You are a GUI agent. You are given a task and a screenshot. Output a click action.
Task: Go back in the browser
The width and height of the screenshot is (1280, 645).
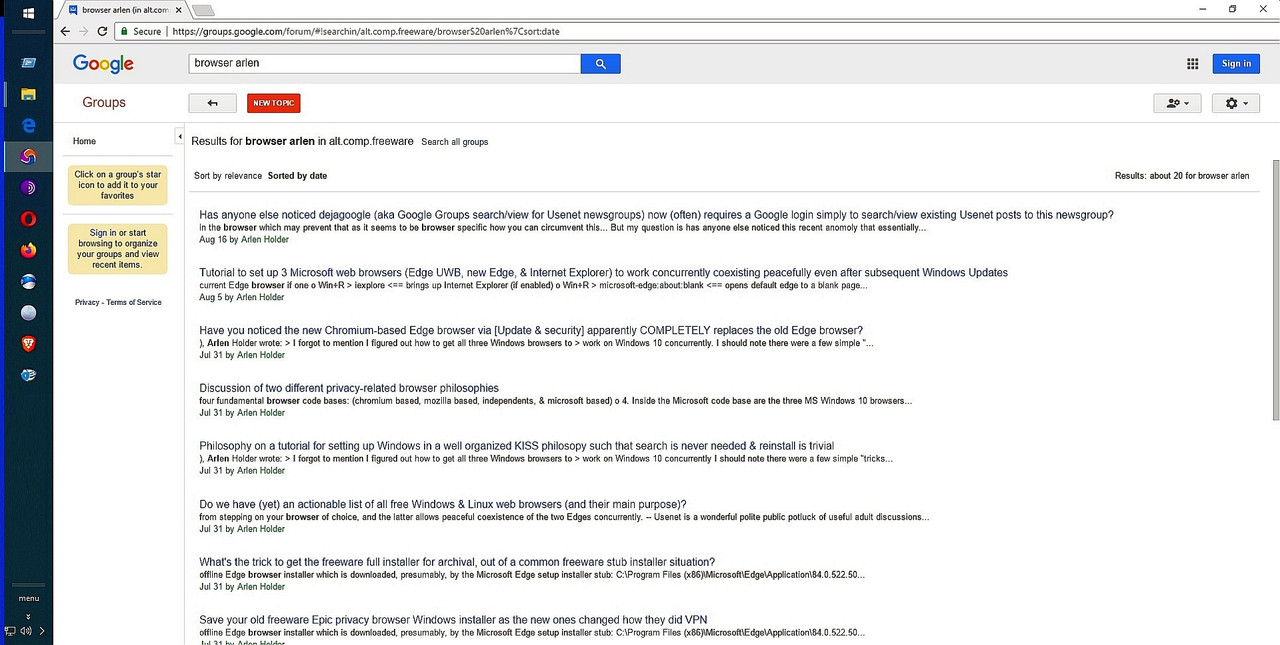pos(65,31)
